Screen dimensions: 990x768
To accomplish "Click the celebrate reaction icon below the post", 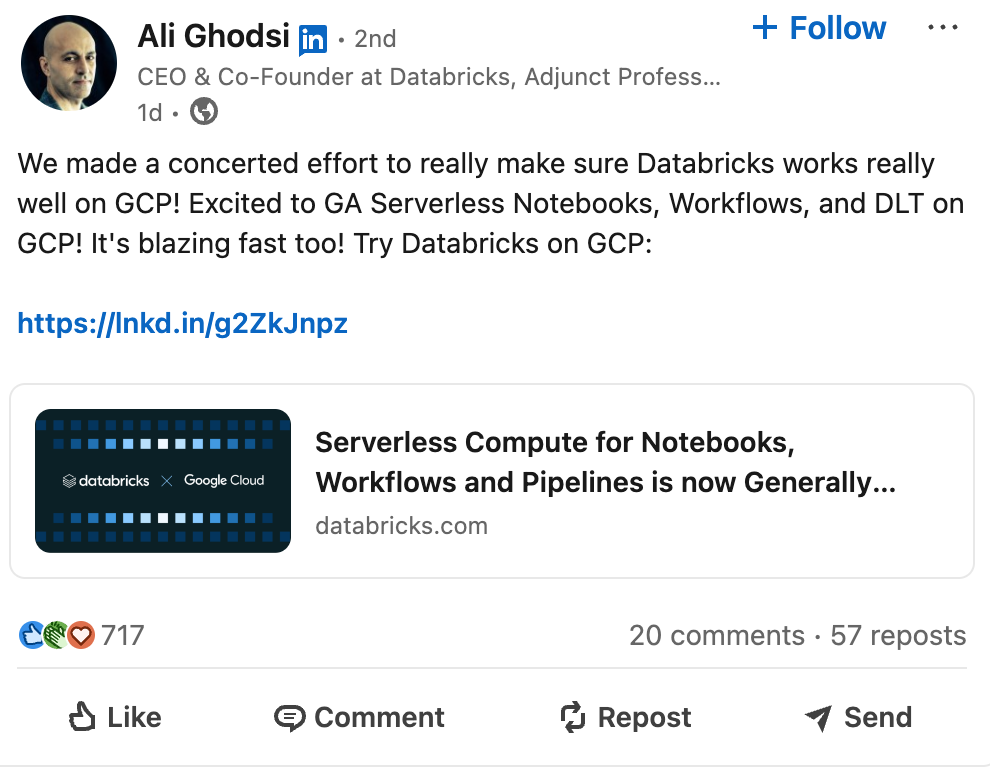I will (x=55, y=634).
